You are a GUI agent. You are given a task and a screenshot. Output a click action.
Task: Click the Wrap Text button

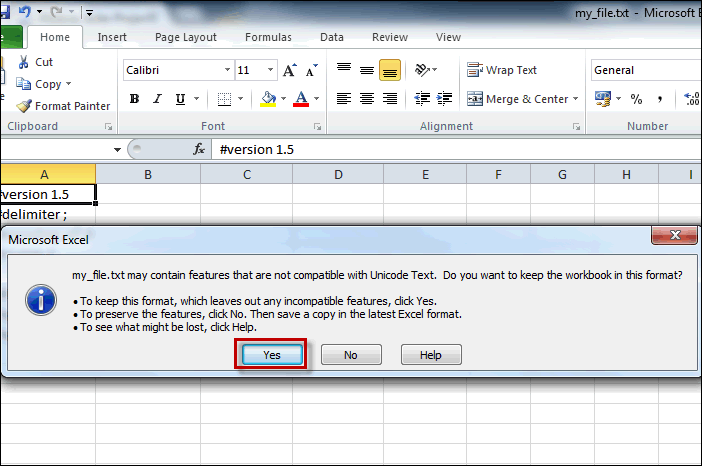click(501, 70)
